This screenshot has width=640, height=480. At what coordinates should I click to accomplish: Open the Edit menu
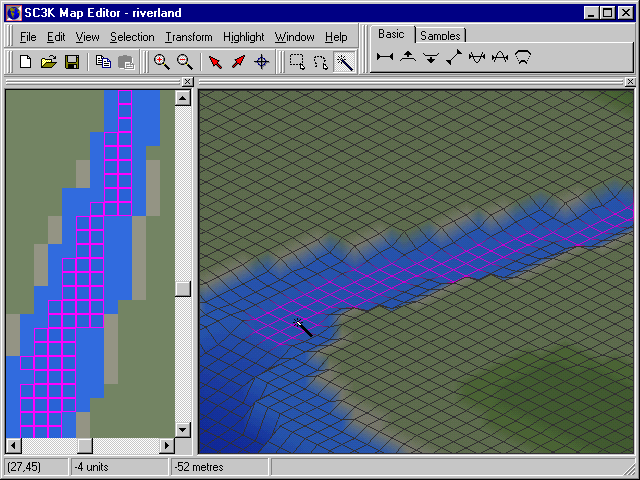tap(56, 37)
